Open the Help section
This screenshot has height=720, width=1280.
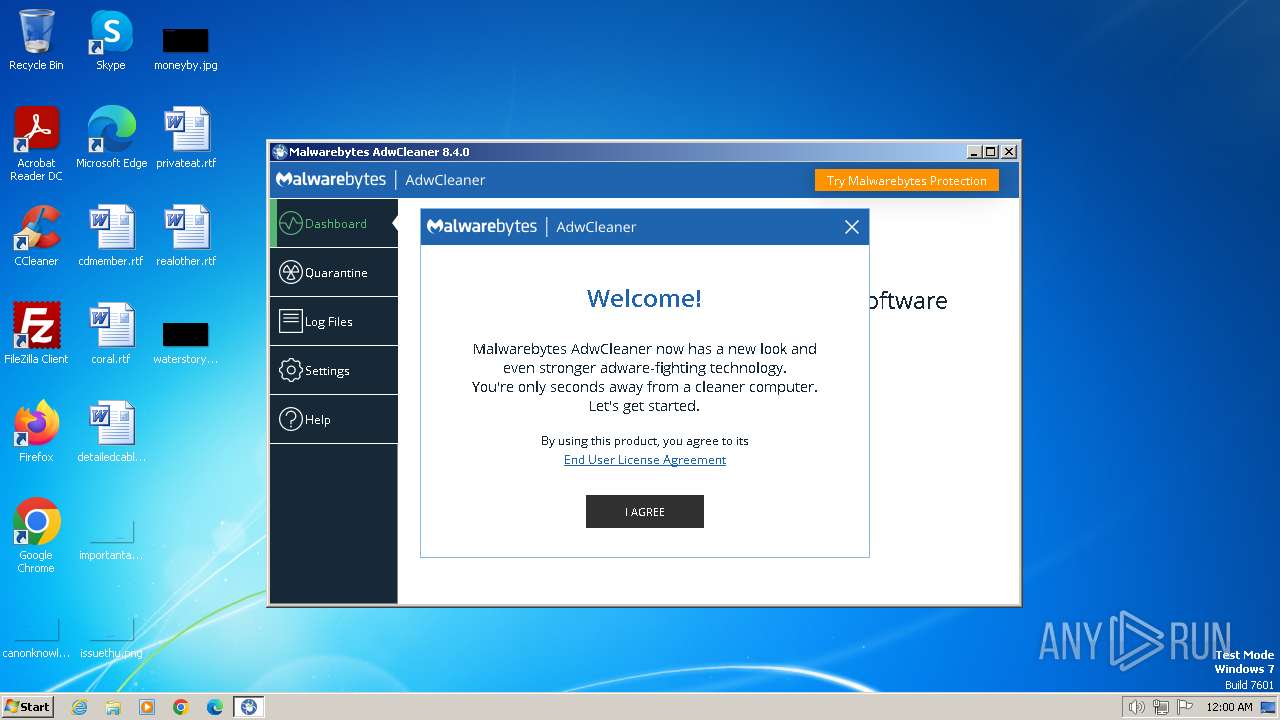[334, 420]
